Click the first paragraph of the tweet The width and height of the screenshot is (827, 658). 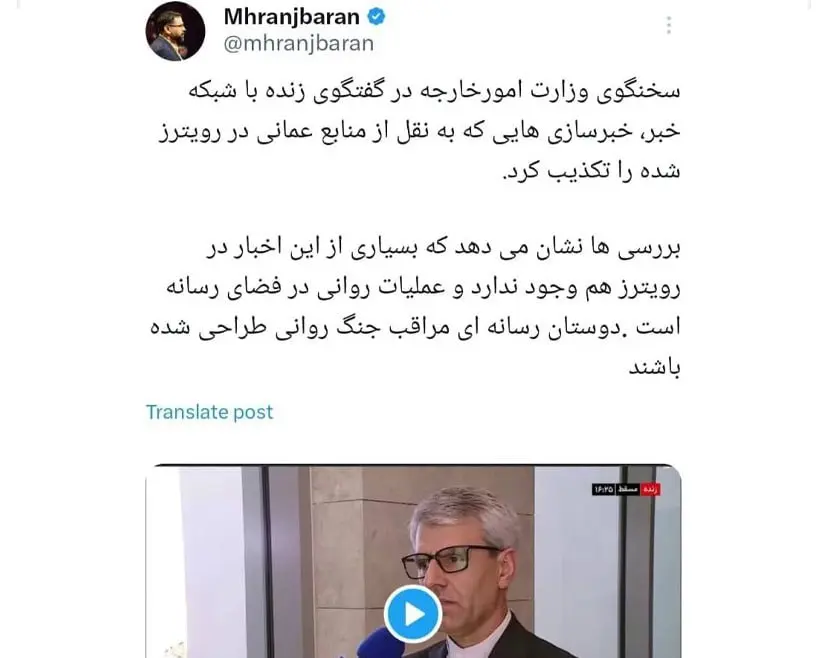[x=419, y=131]
